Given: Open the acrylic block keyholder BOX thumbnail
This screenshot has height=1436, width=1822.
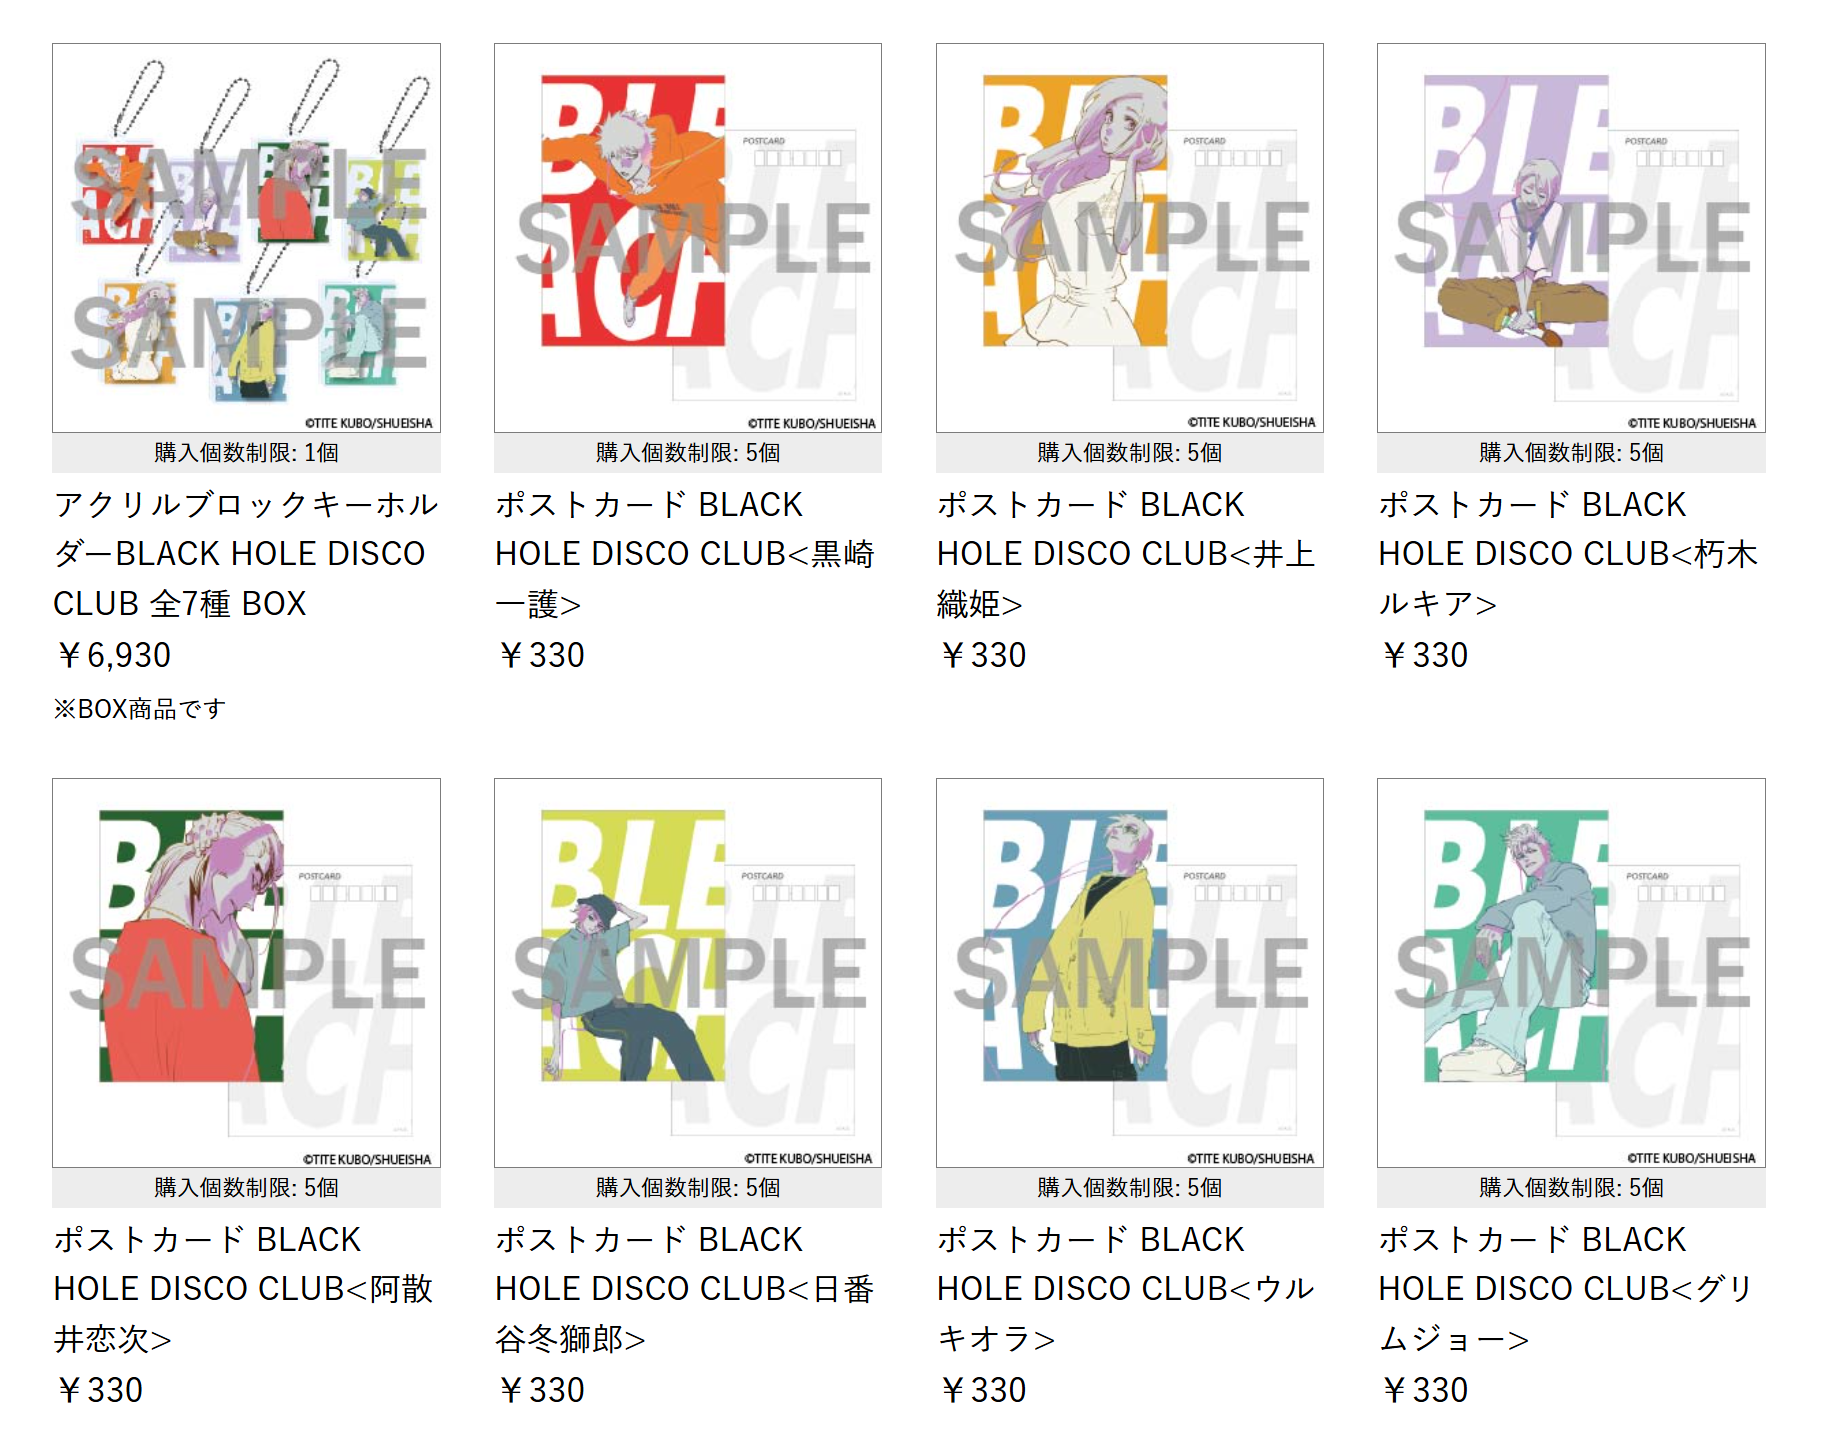Looking at the screenshot, I should 246,238.
